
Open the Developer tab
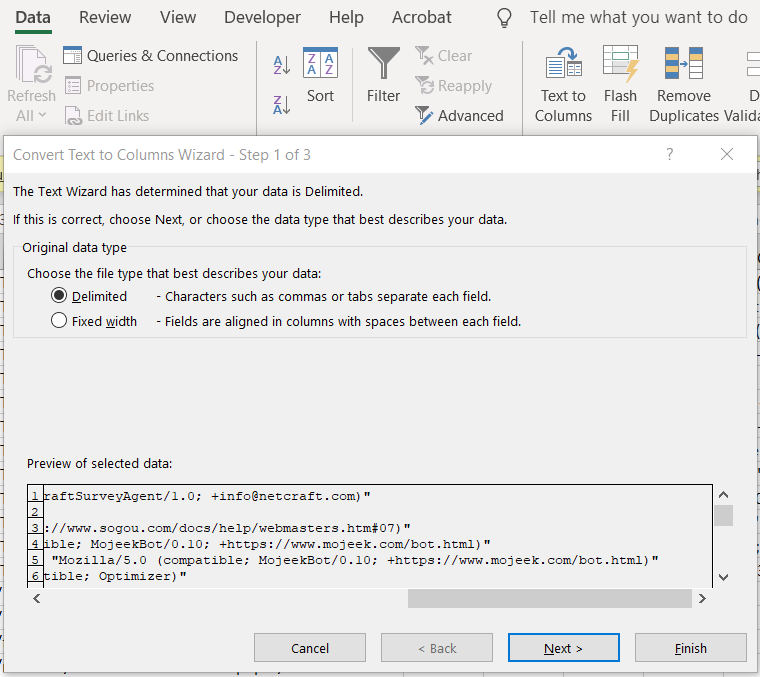(262, 17)
